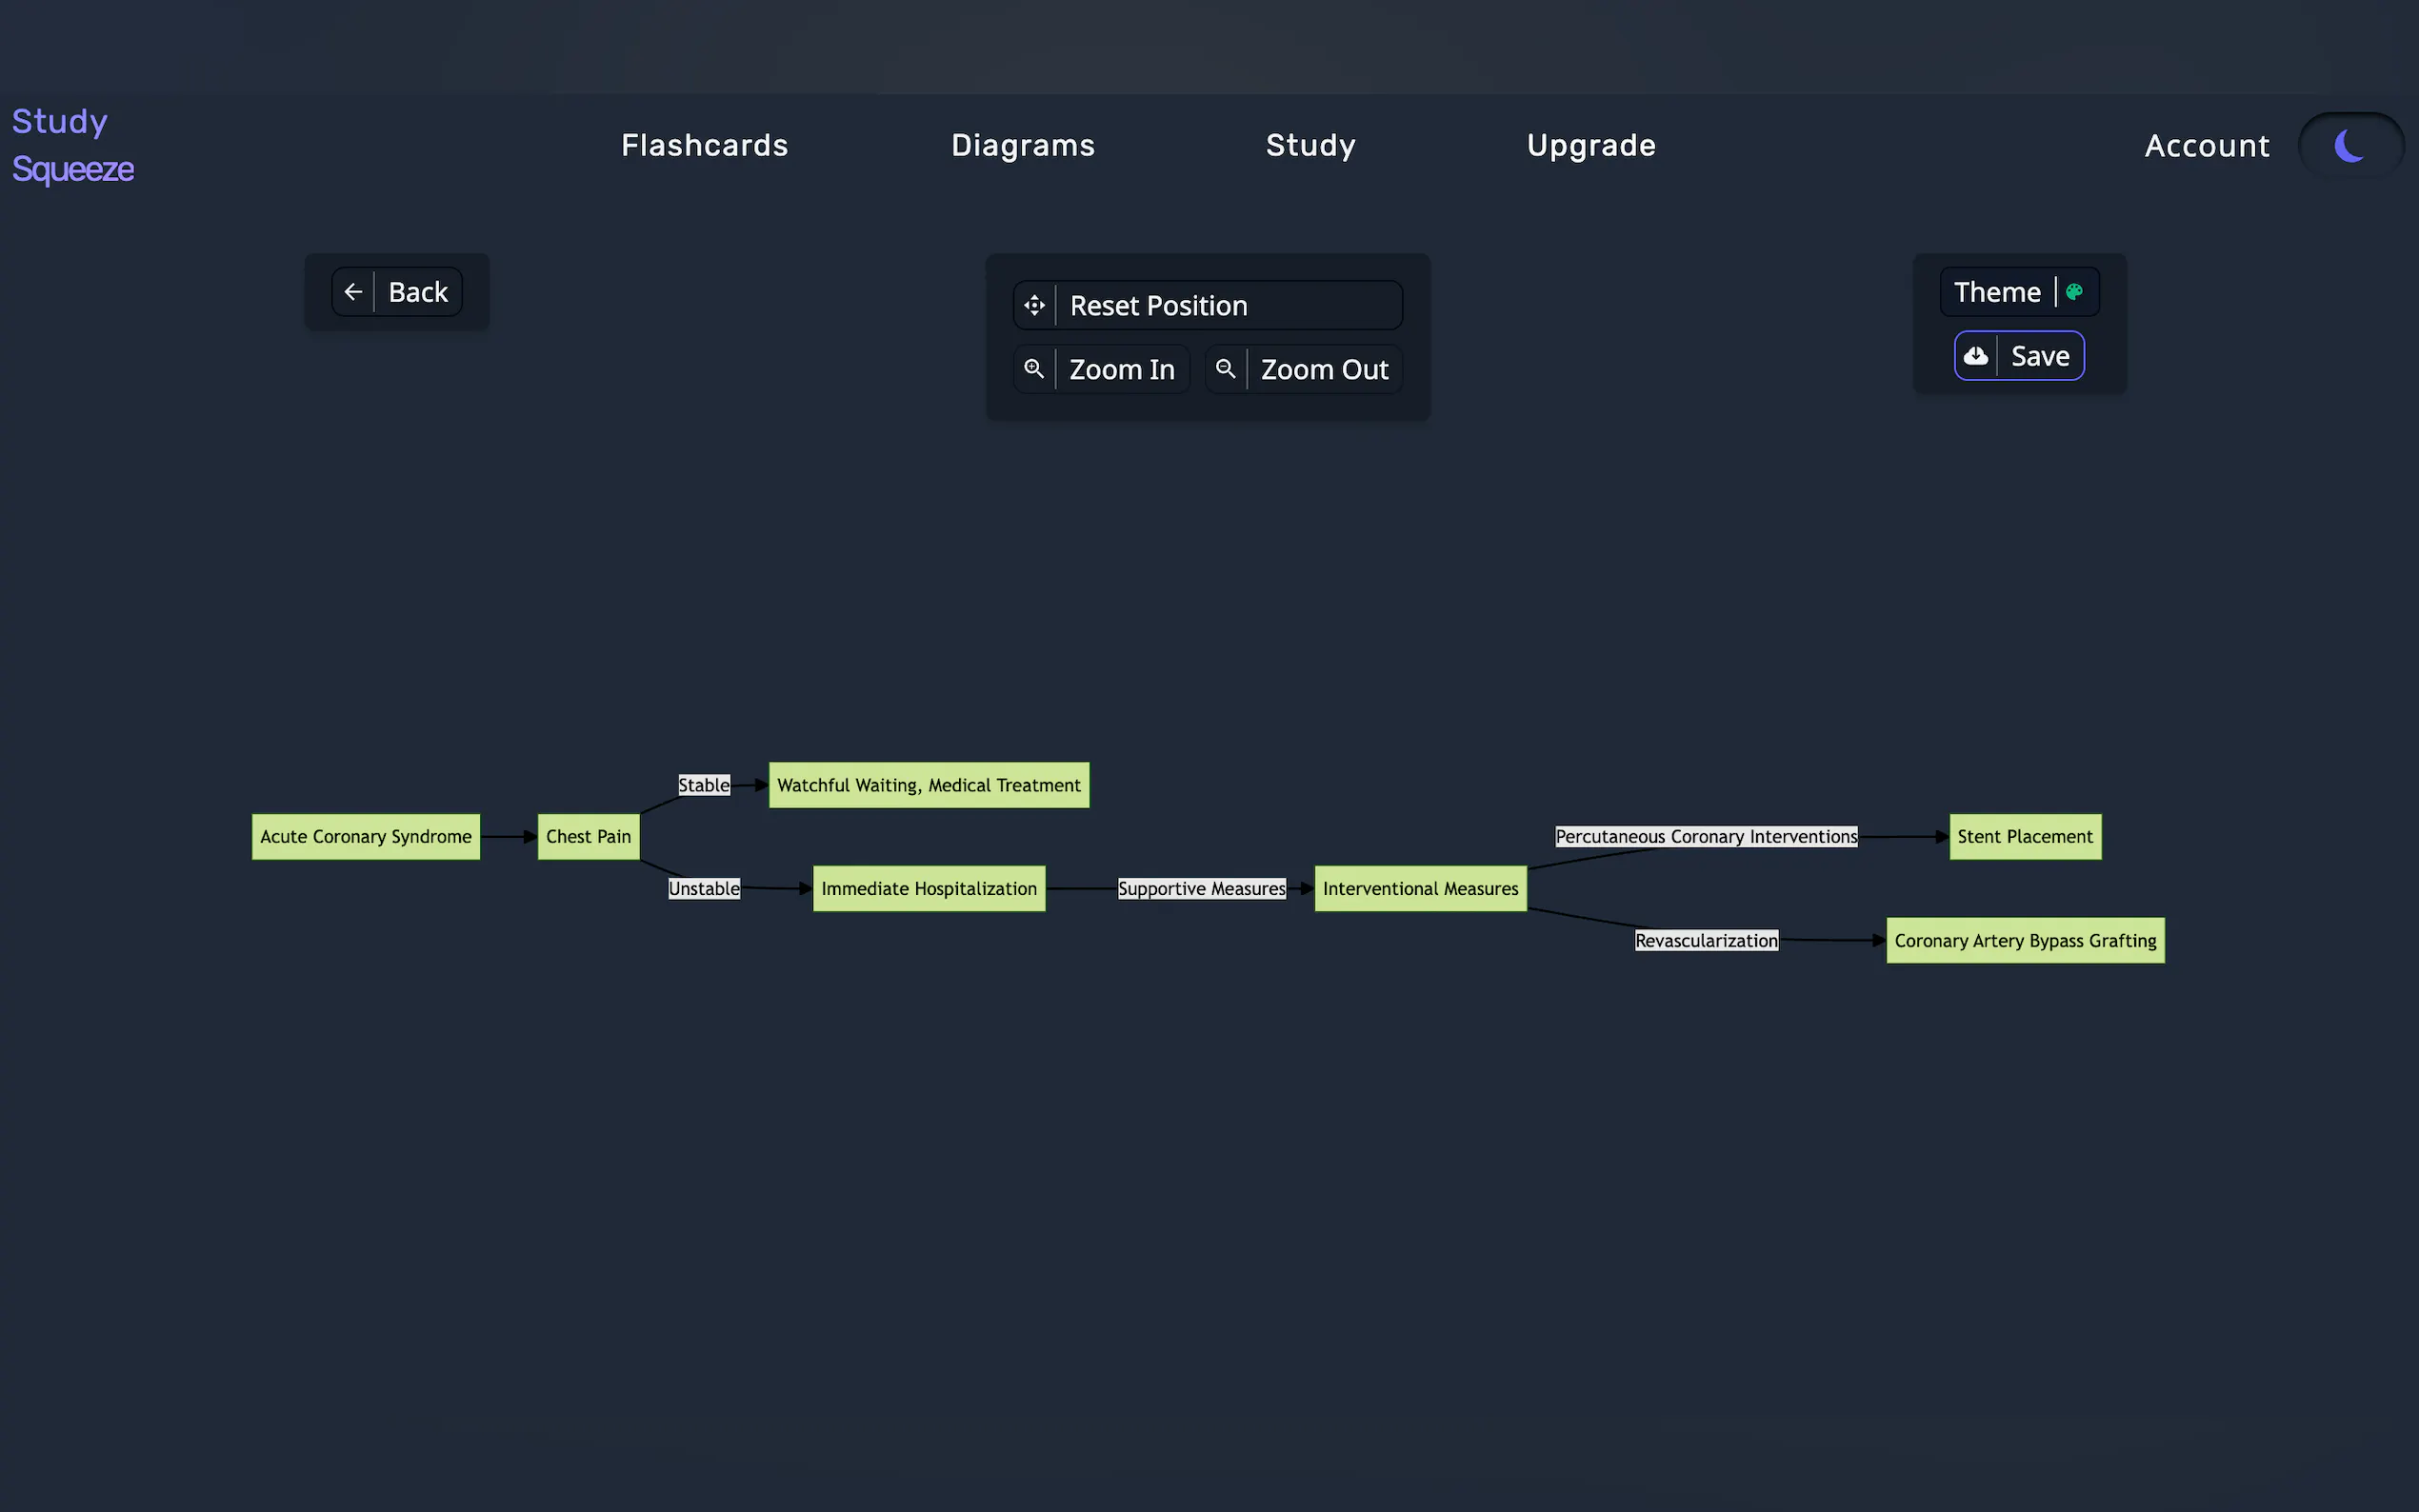Toggle dark mode moon switch
Image resolution: width=2419 pixels, height=1512 pixels.
[2350, 146]
